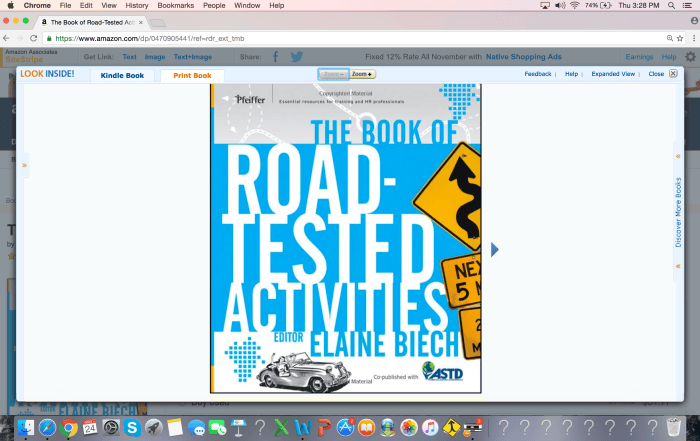Image resolution: width=700 pixels, height=441 pixels.
Task: Select the Print Book tab
Action: (192, 75)
